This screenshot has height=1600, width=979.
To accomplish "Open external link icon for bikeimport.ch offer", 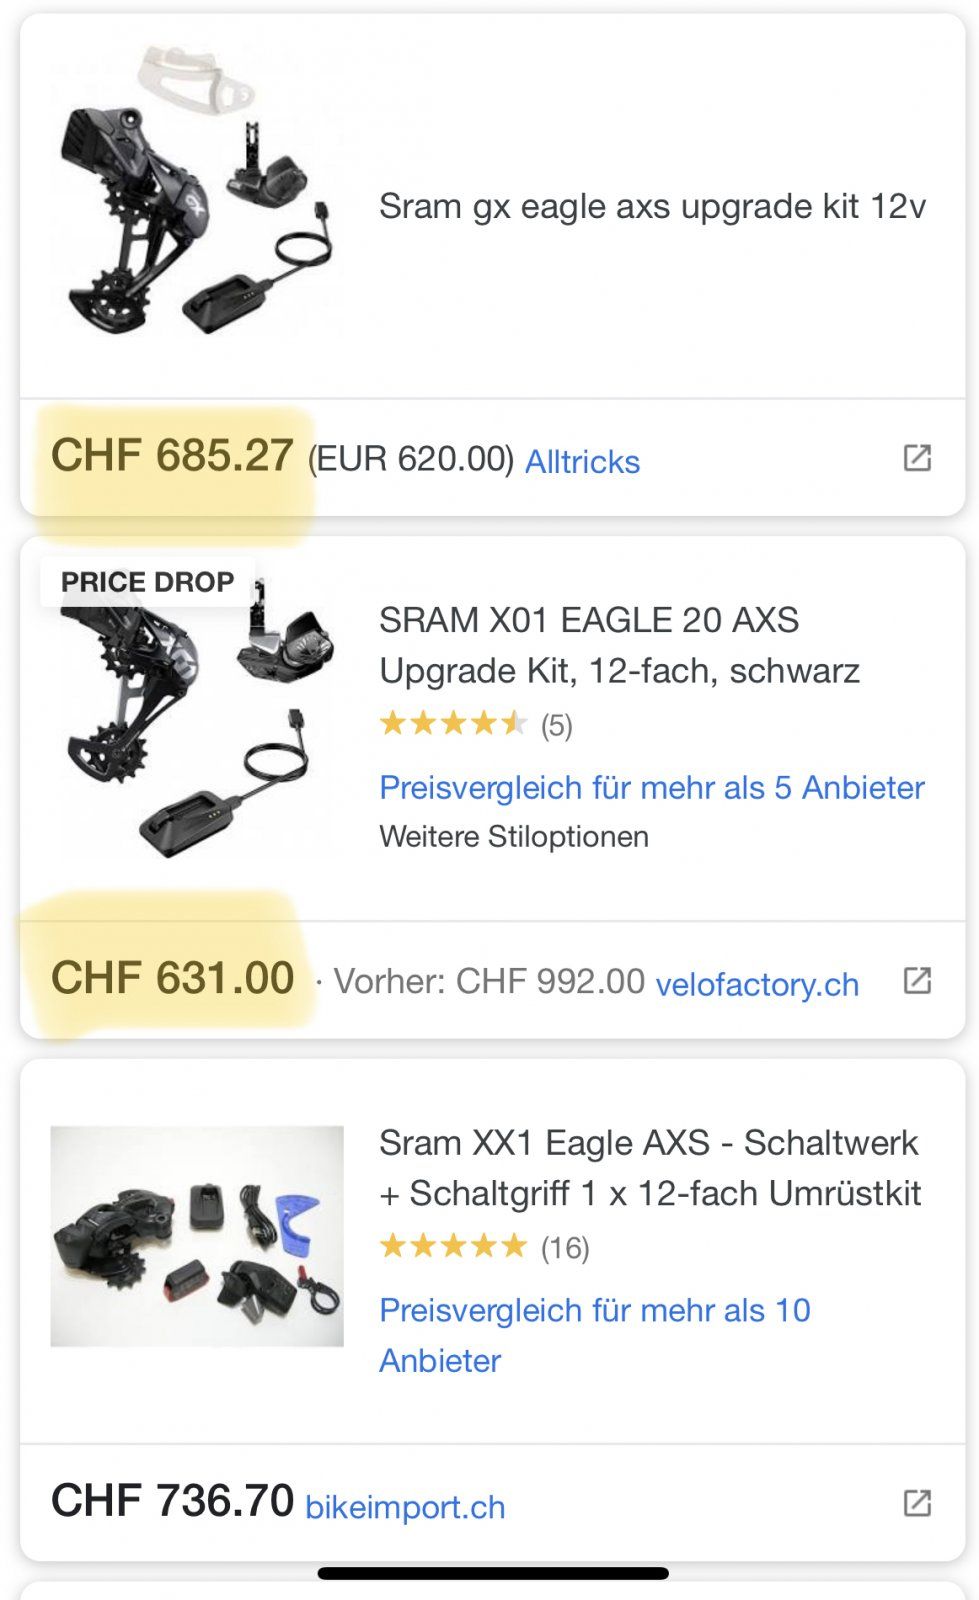I will point(917,1502).
